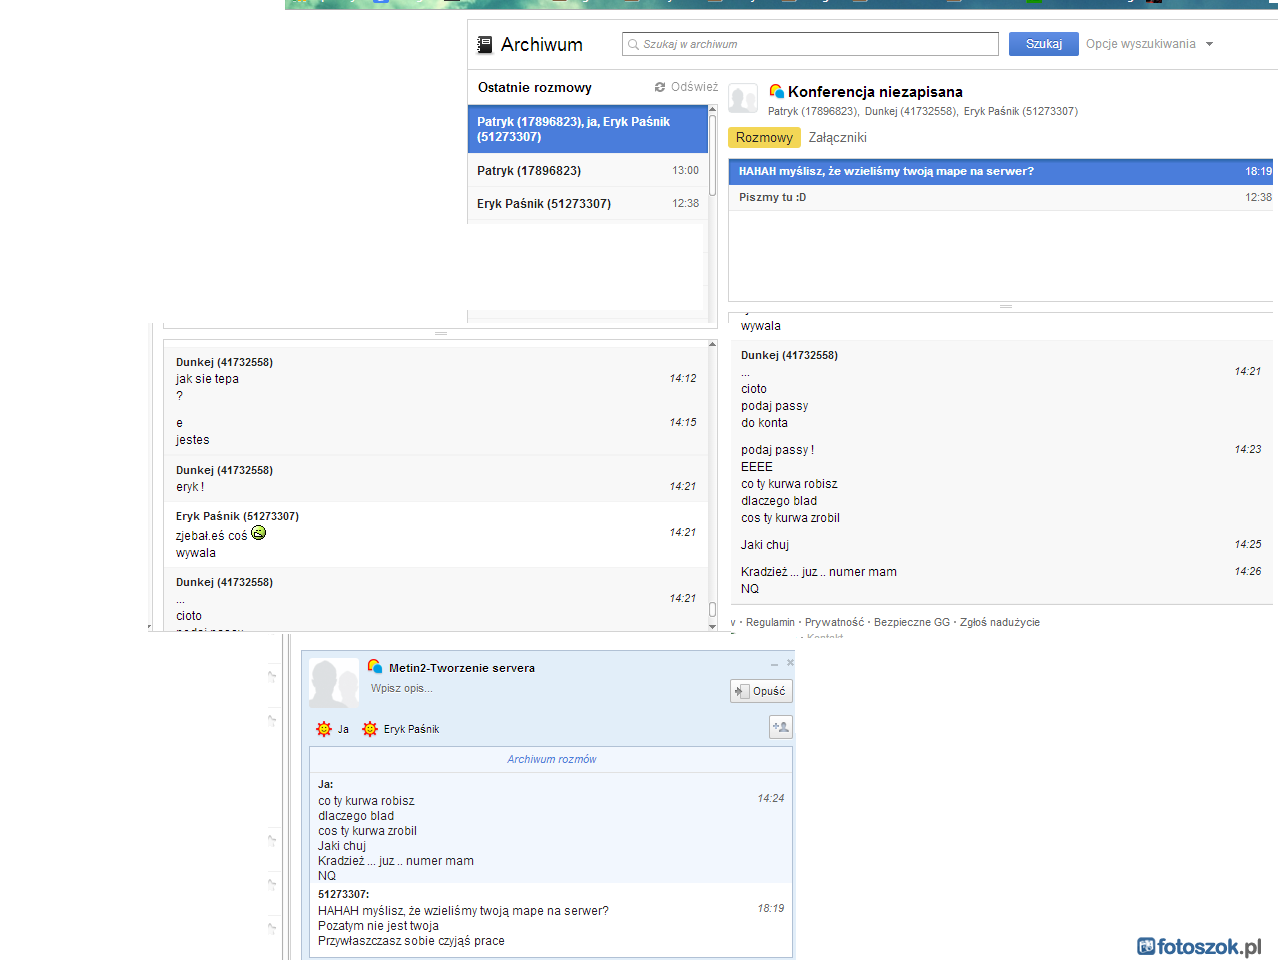Click the sun status icon next to Eryk Paśnik
The width and height of the screenshot is (1278, 962).
coord(370,729)
